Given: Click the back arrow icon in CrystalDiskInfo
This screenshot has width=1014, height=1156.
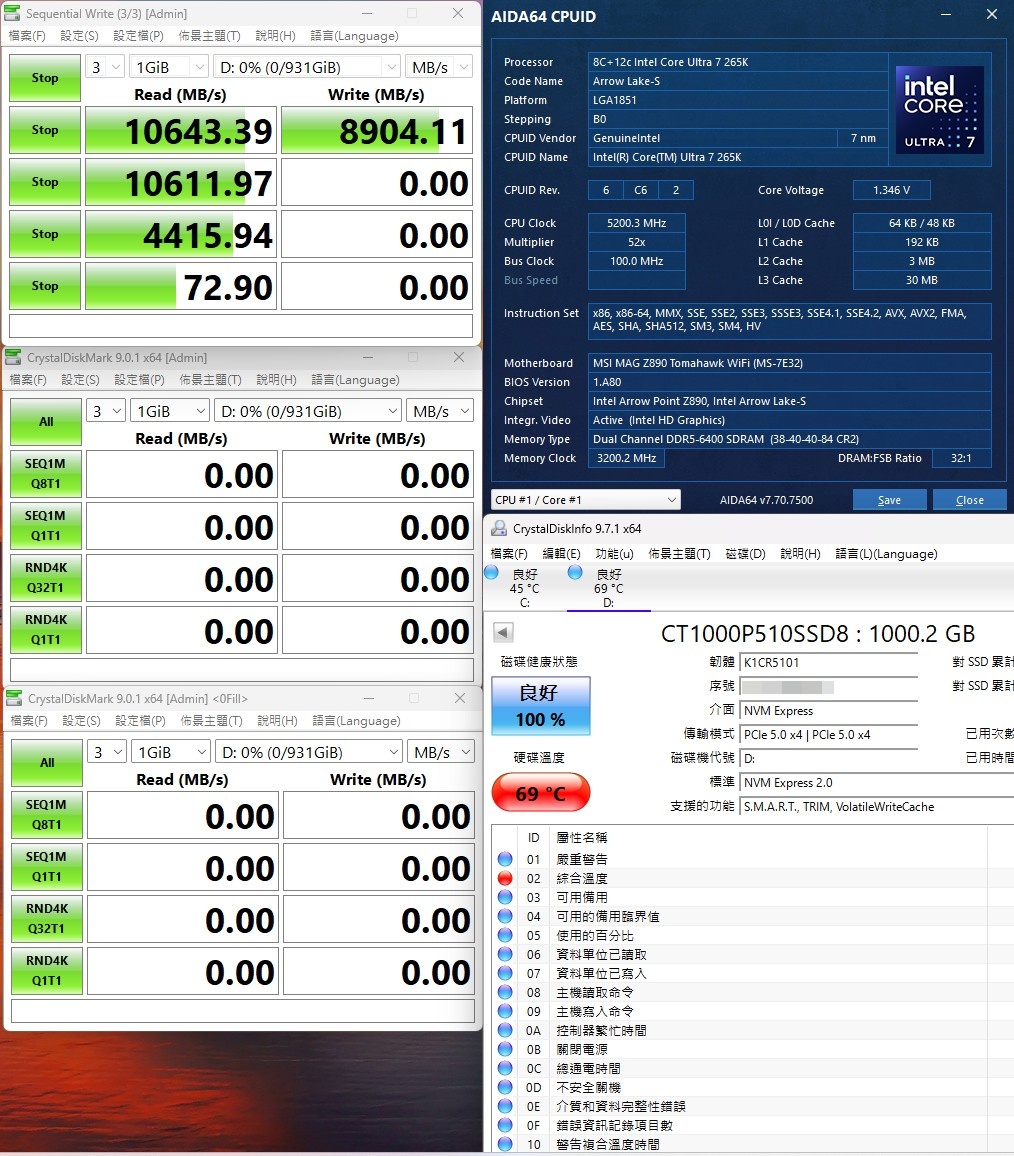Looking at the screenshot, I should pyautogui.click(x=503, y=633).
